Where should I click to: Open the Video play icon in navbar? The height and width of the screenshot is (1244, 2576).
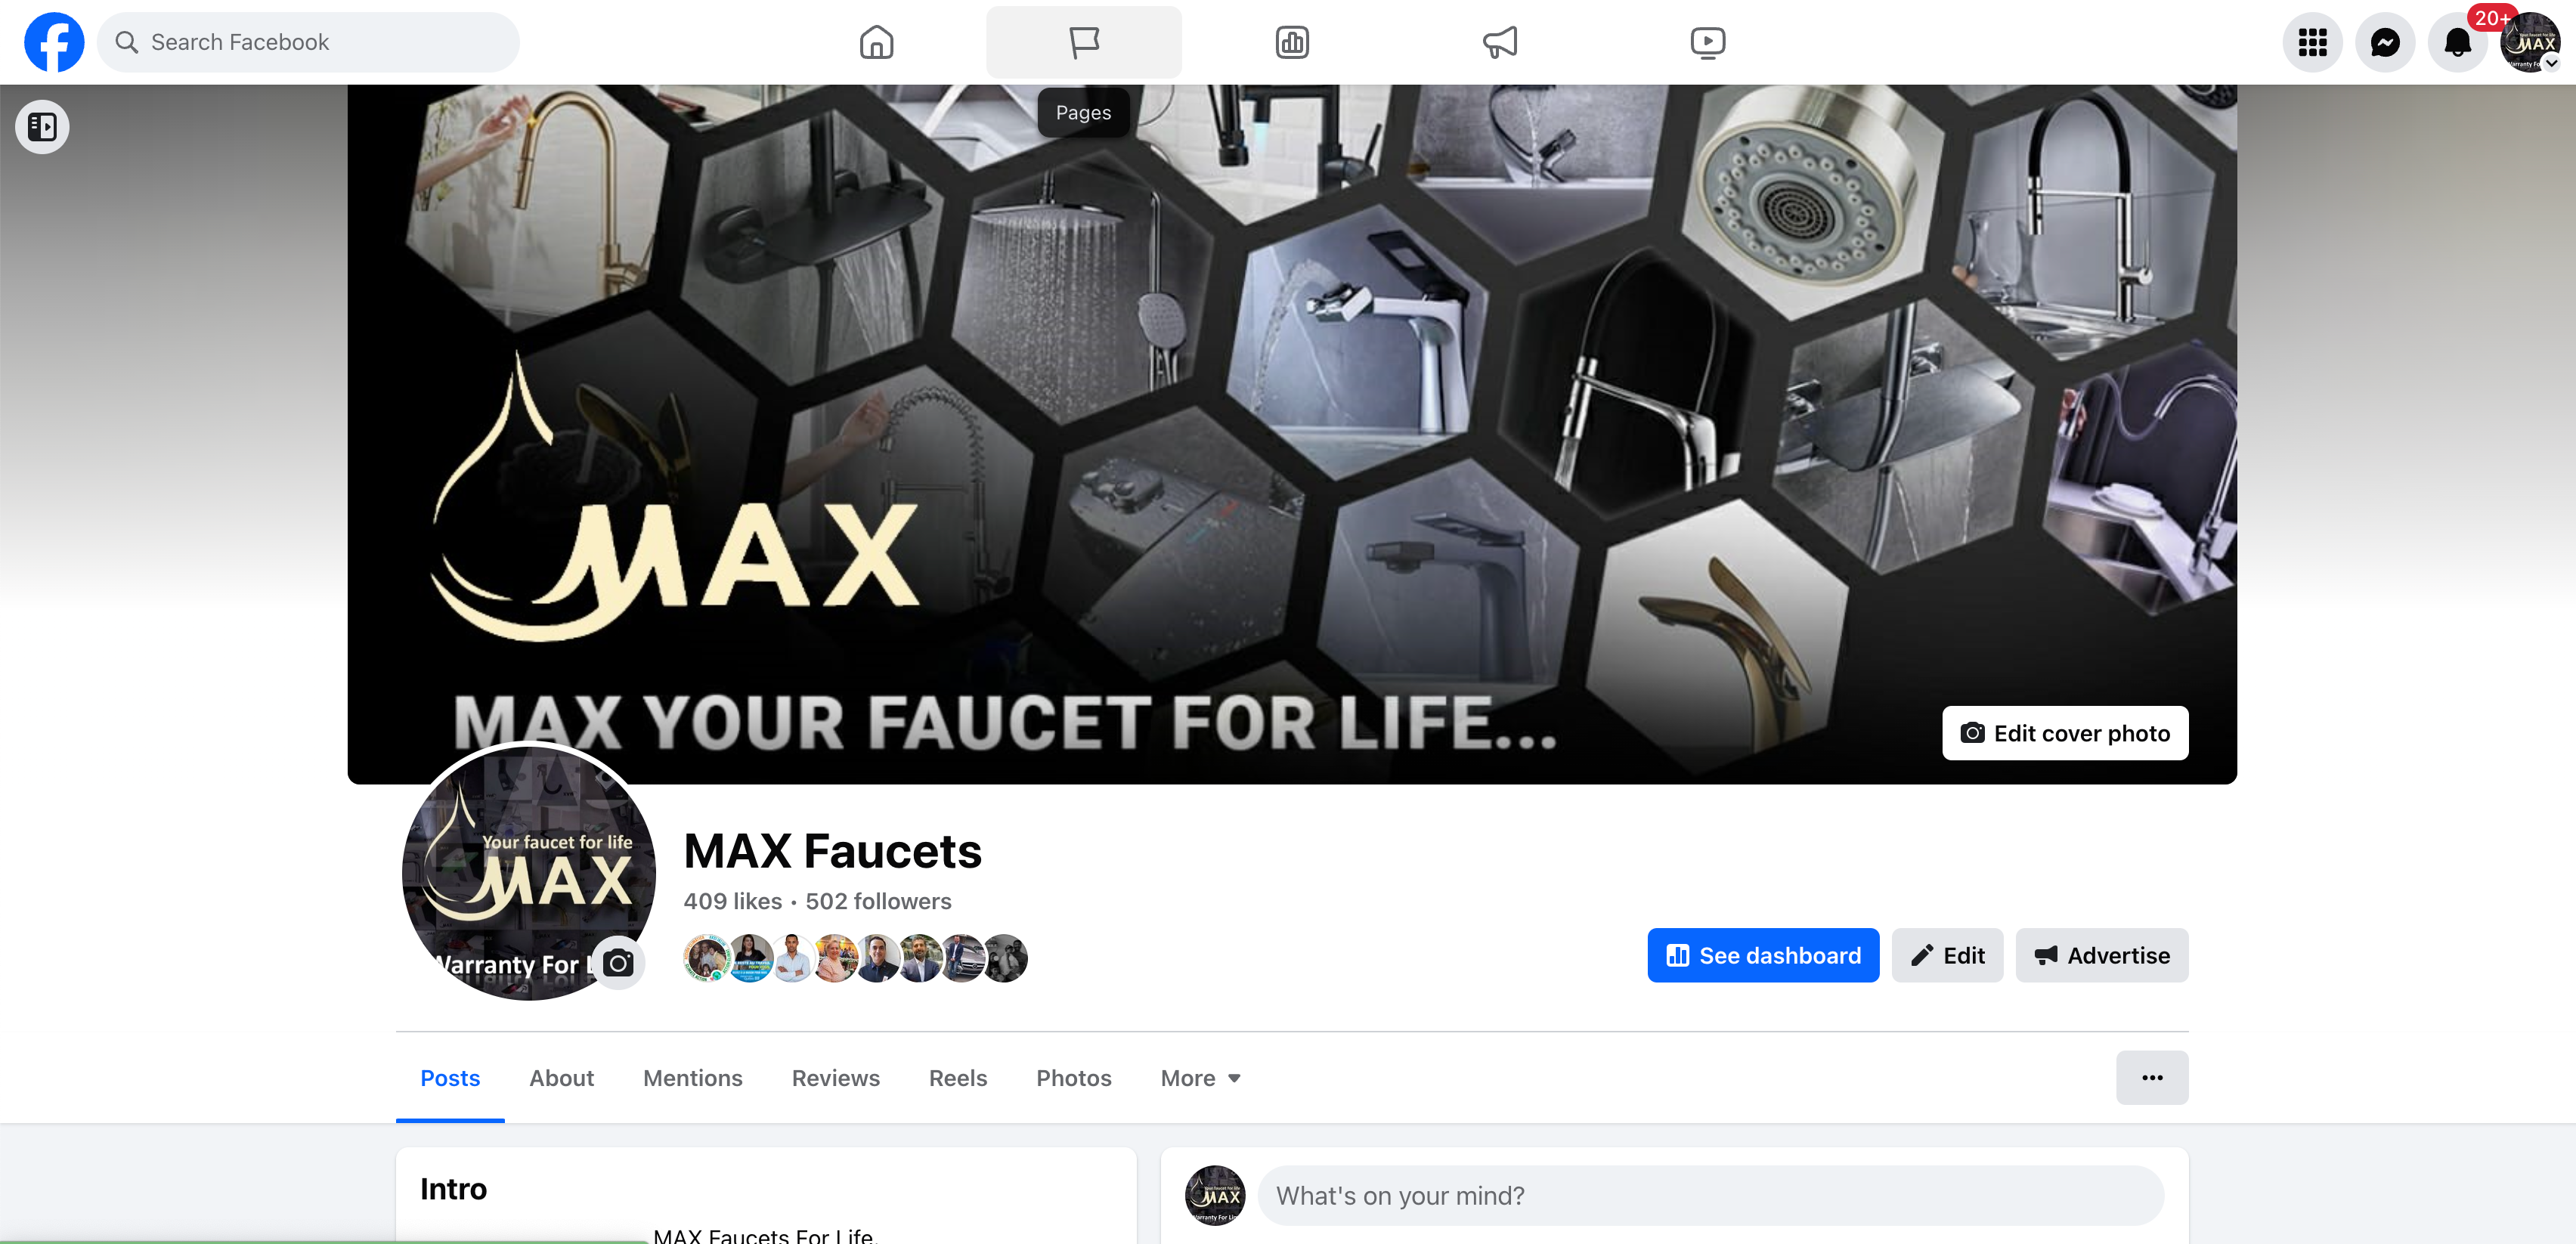coord(1707,42)
